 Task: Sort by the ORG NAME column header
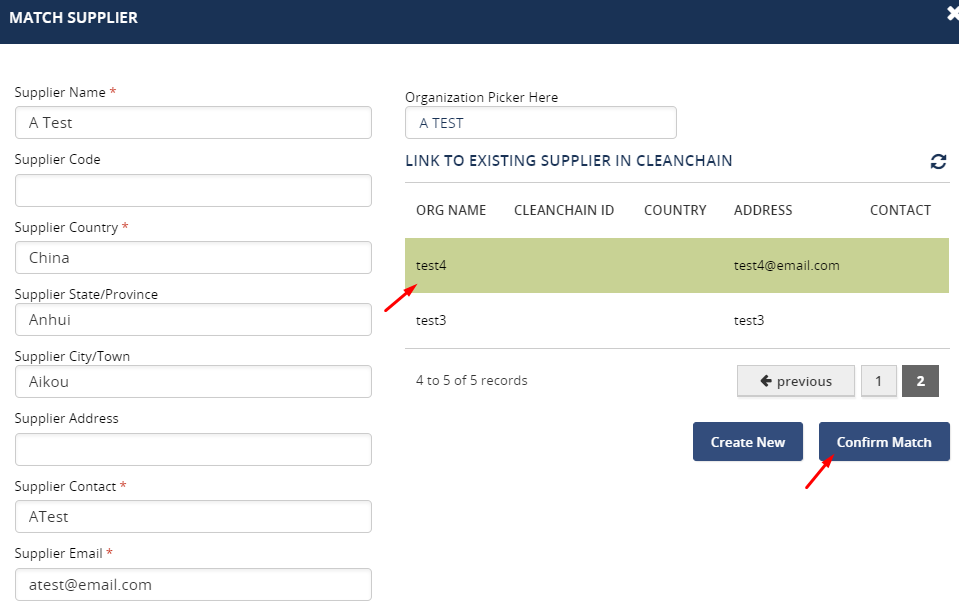pos(451,211)
